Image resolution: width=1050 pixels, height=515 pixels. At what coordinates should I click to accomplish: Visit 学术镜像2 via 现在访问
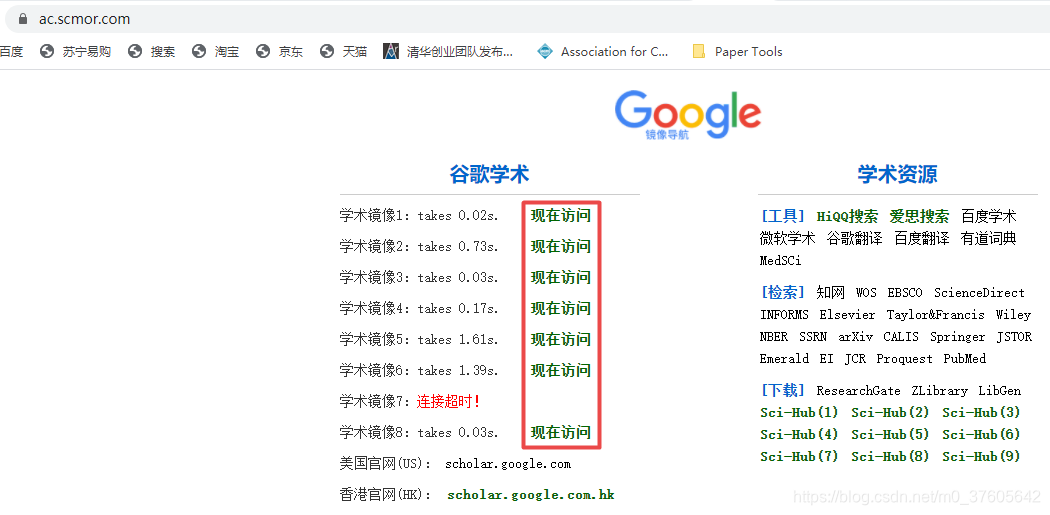pyautogui.click(x=560, y=246)
